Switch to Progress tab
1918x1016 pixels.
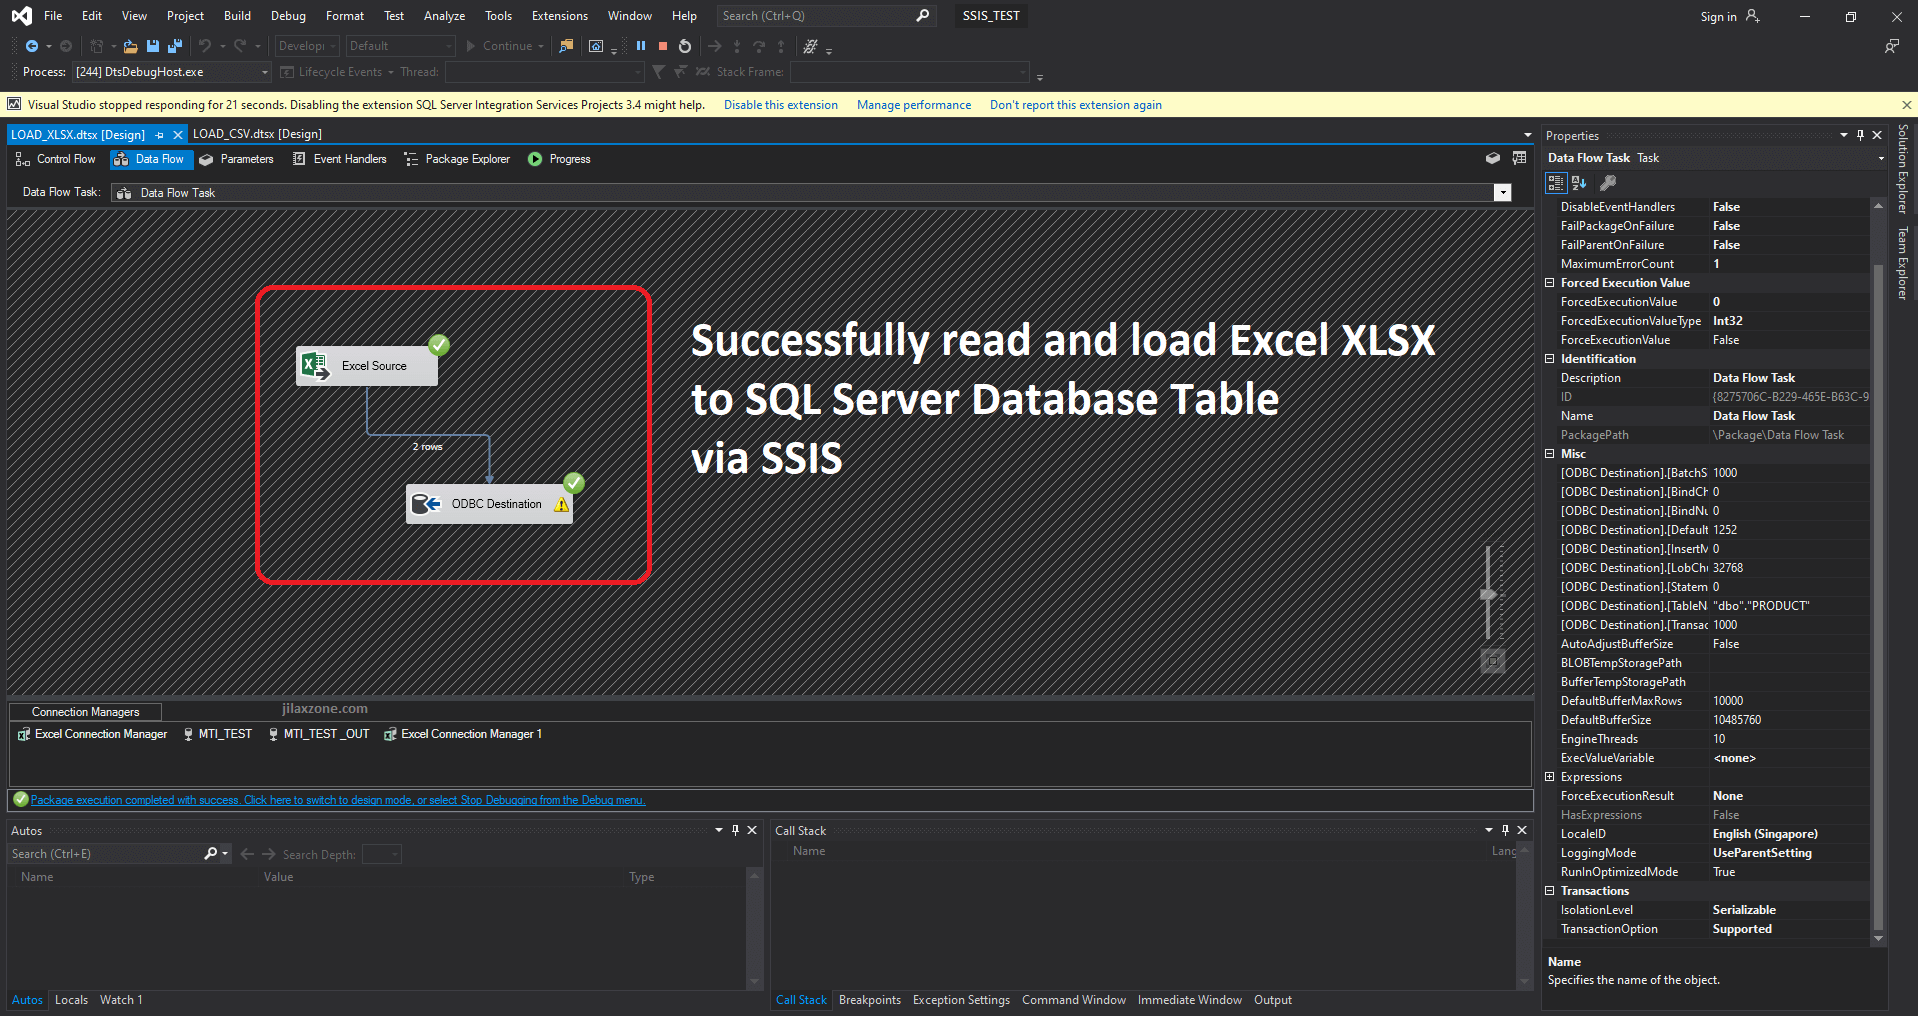tap(560, 159)
